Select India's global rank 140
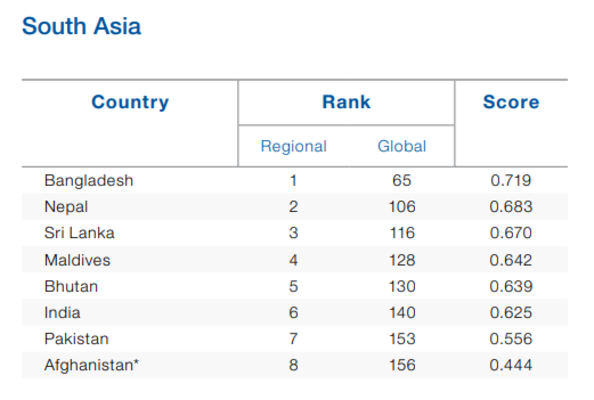 pos(402,313)
